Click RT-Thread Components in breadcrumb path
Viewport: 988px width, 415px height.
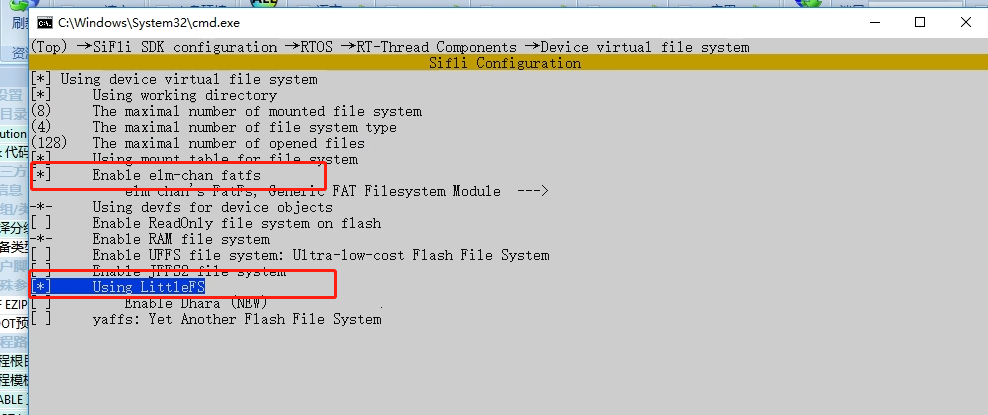click(x=437, y=47)
